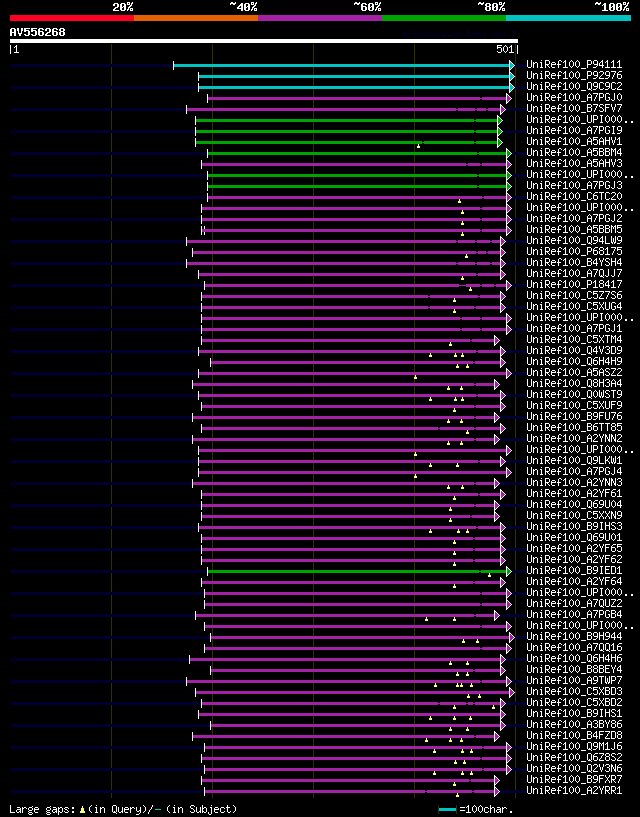Select the UniRef100_C5XBD3 label
Image resolution: width=640 pixels, height=817 pixels.
pyautogui.click(x=574, y=692)
